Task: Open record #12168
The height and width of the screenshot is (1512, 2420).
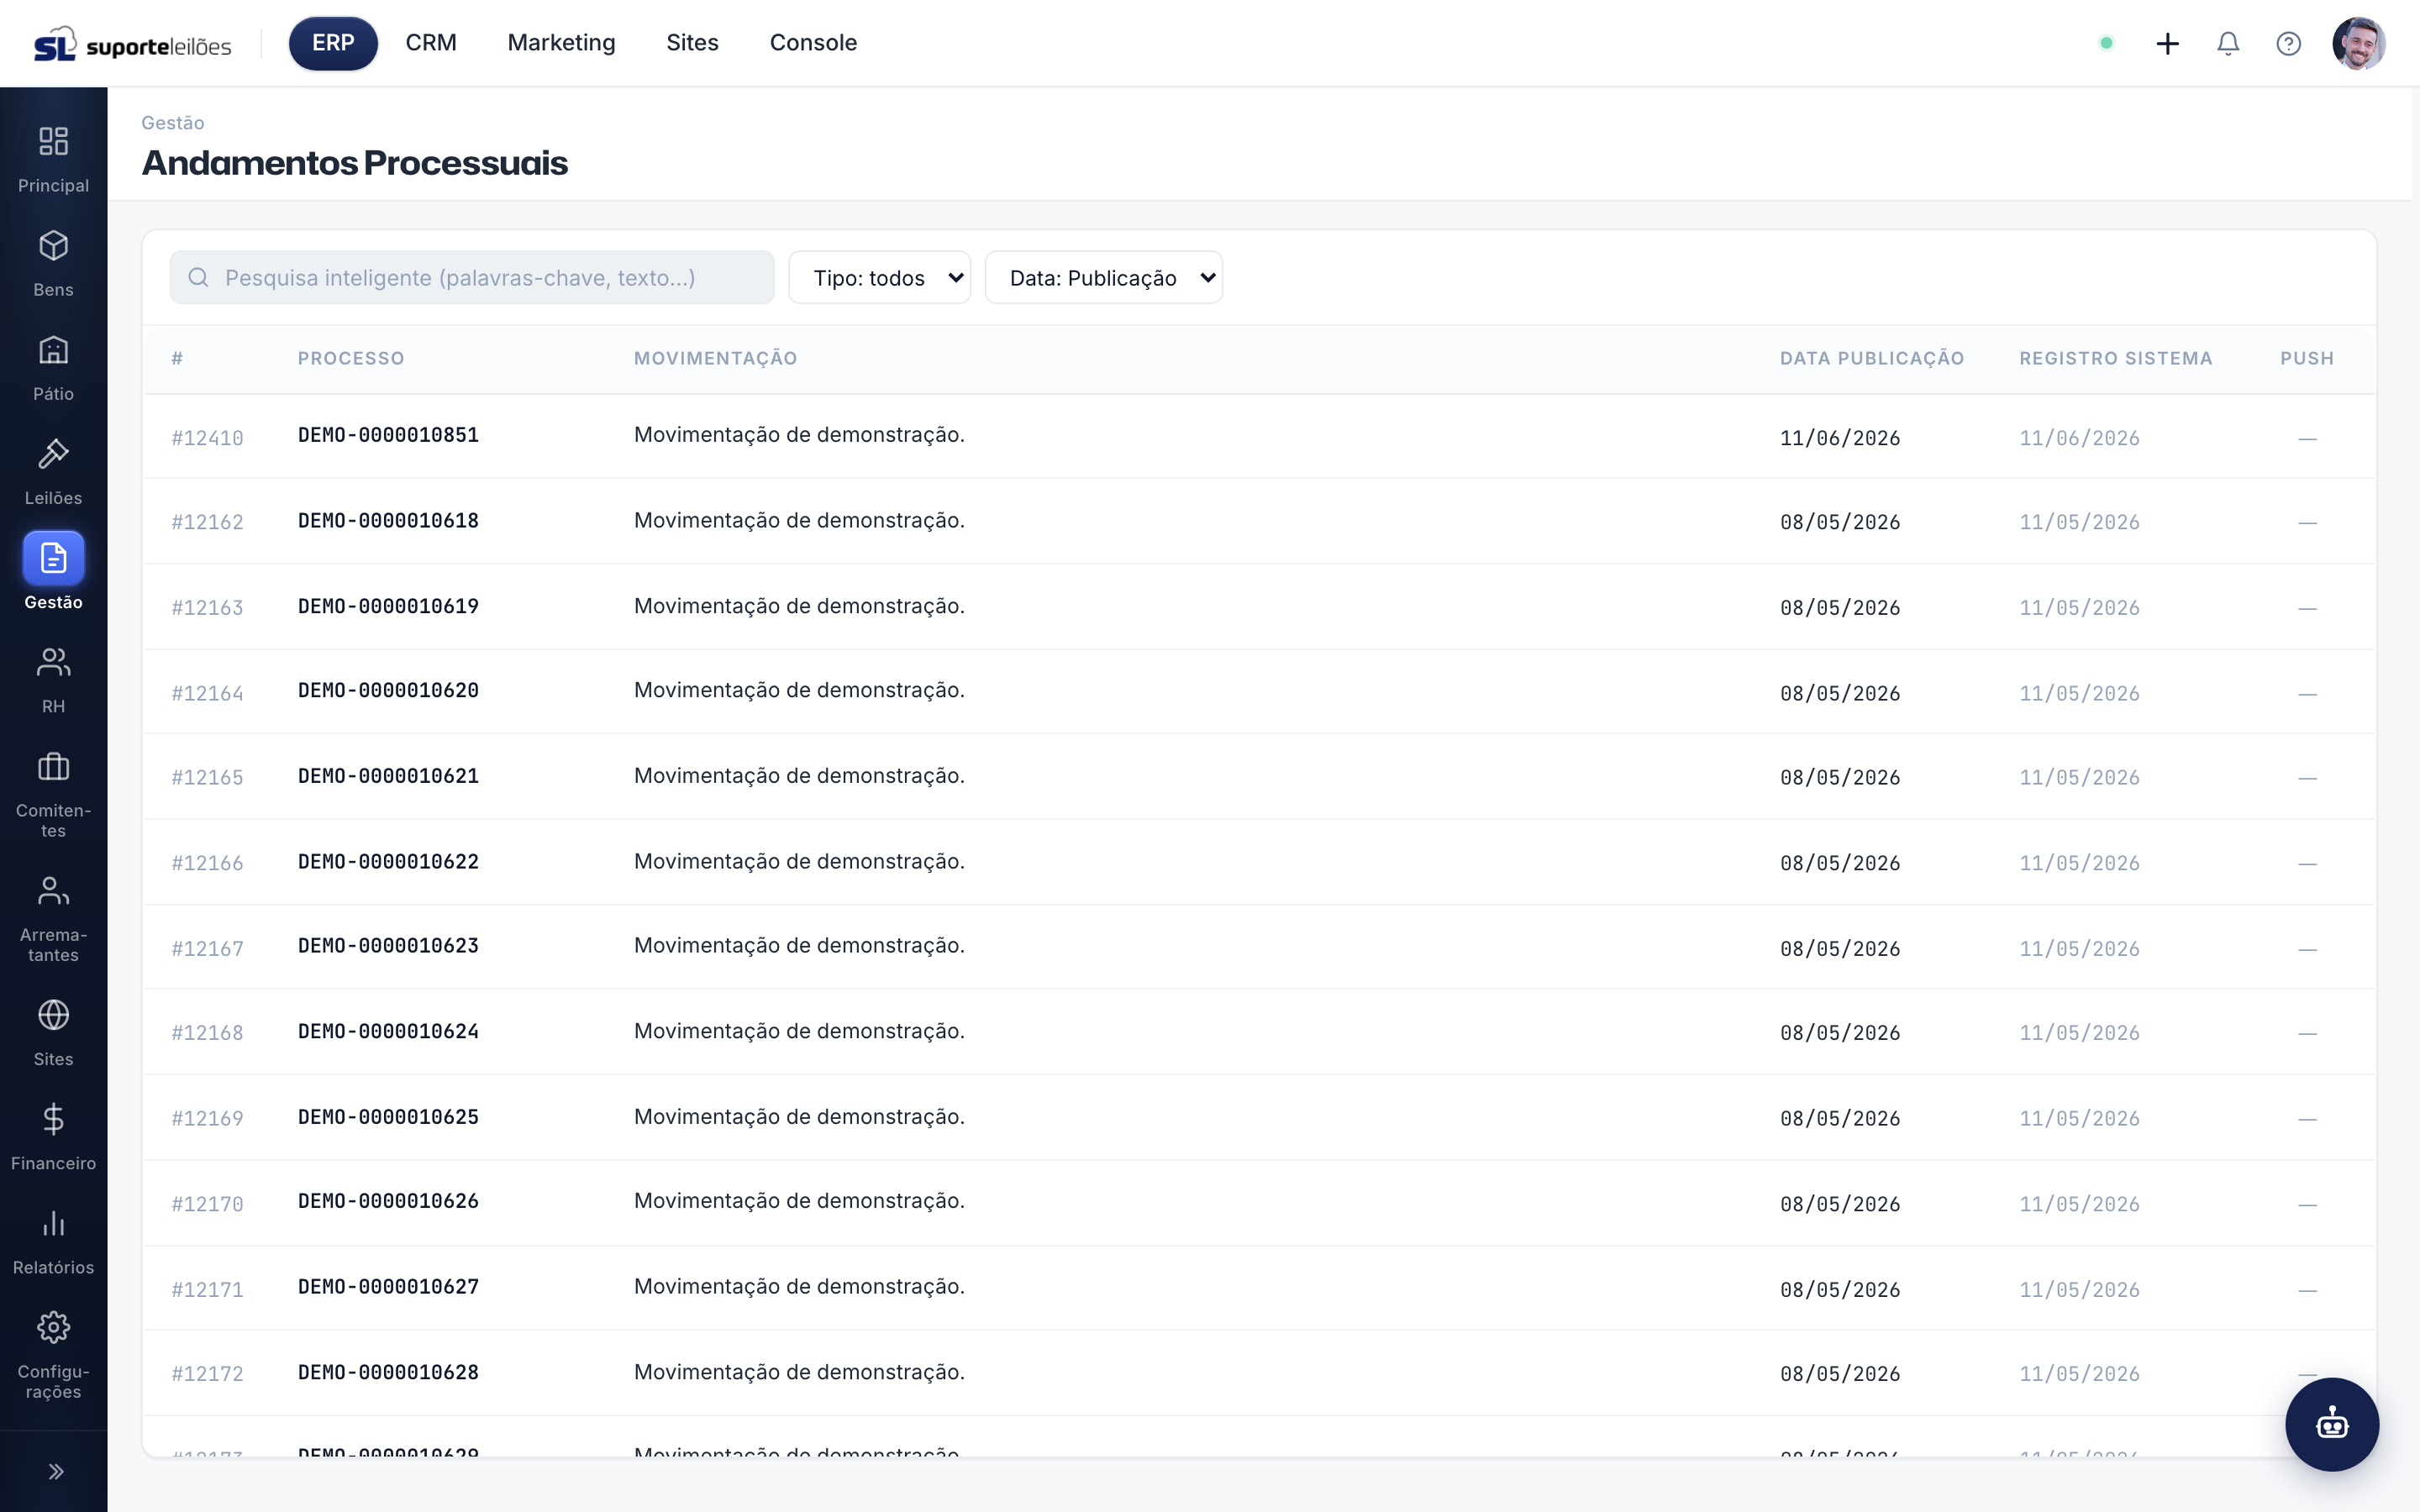Action: click(x=207, y=1032)
